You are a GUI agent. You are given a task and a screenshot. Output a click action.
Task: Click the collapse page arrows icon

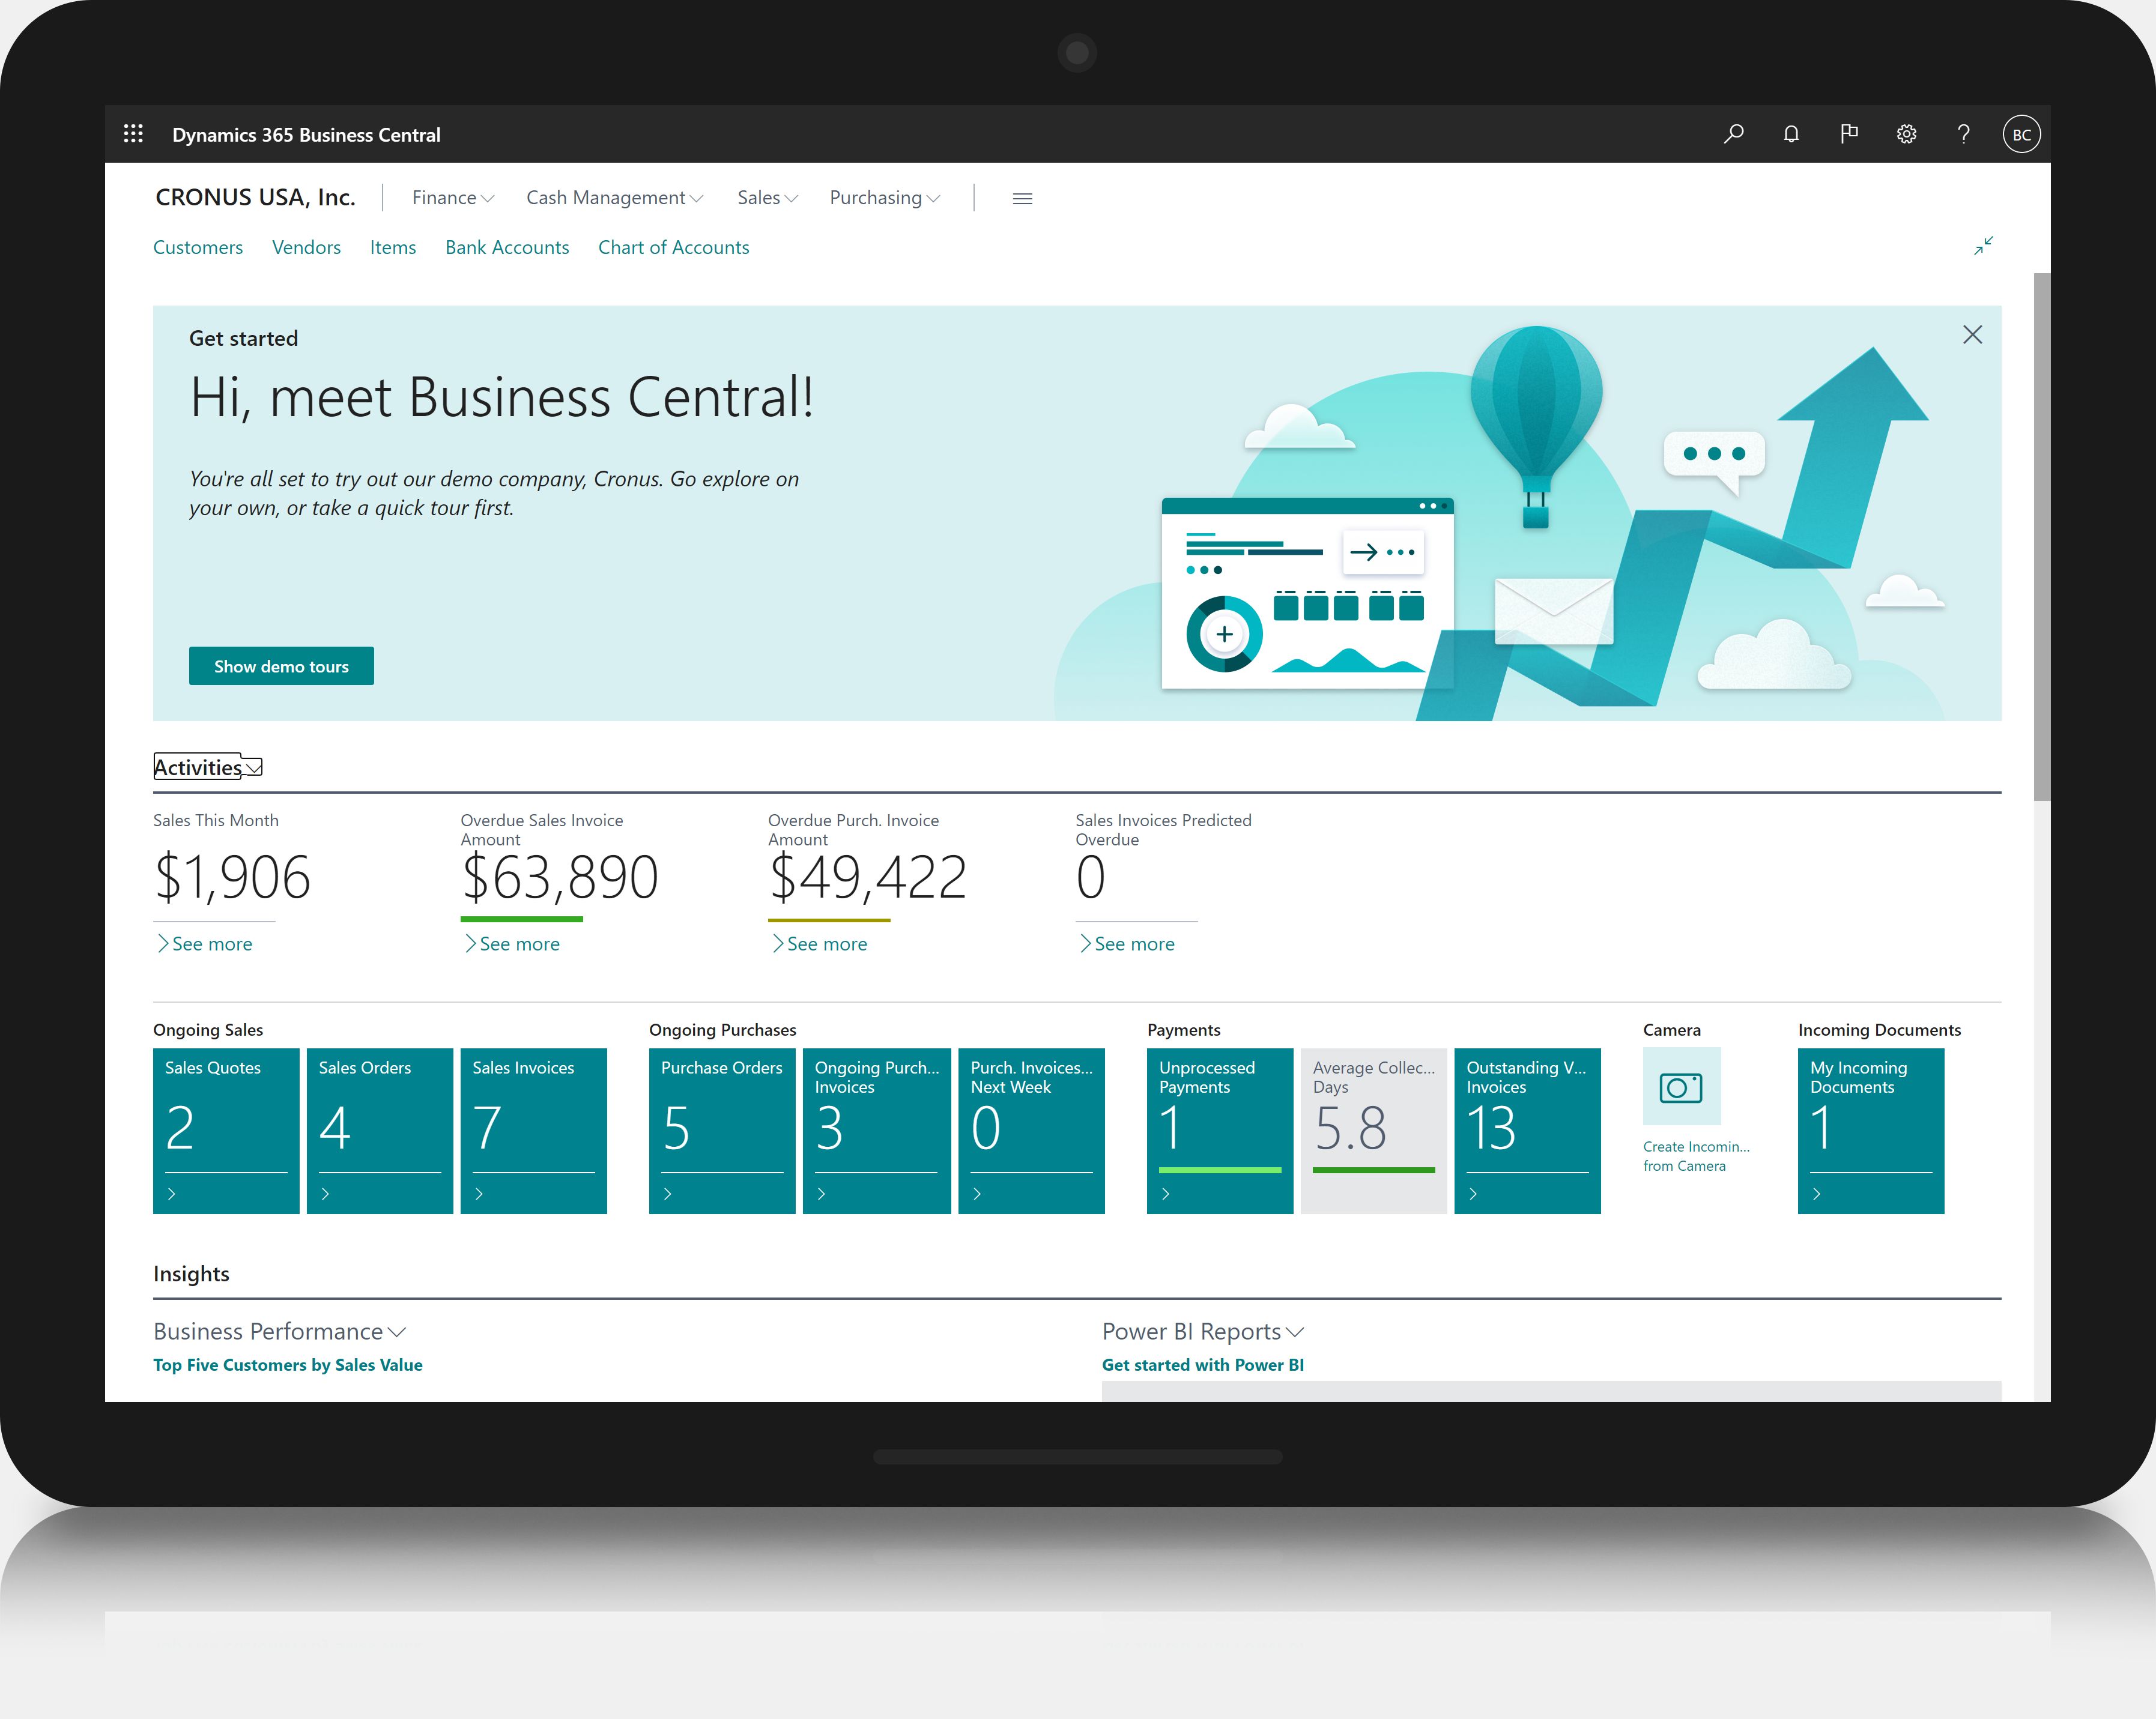pos(1983,246)
